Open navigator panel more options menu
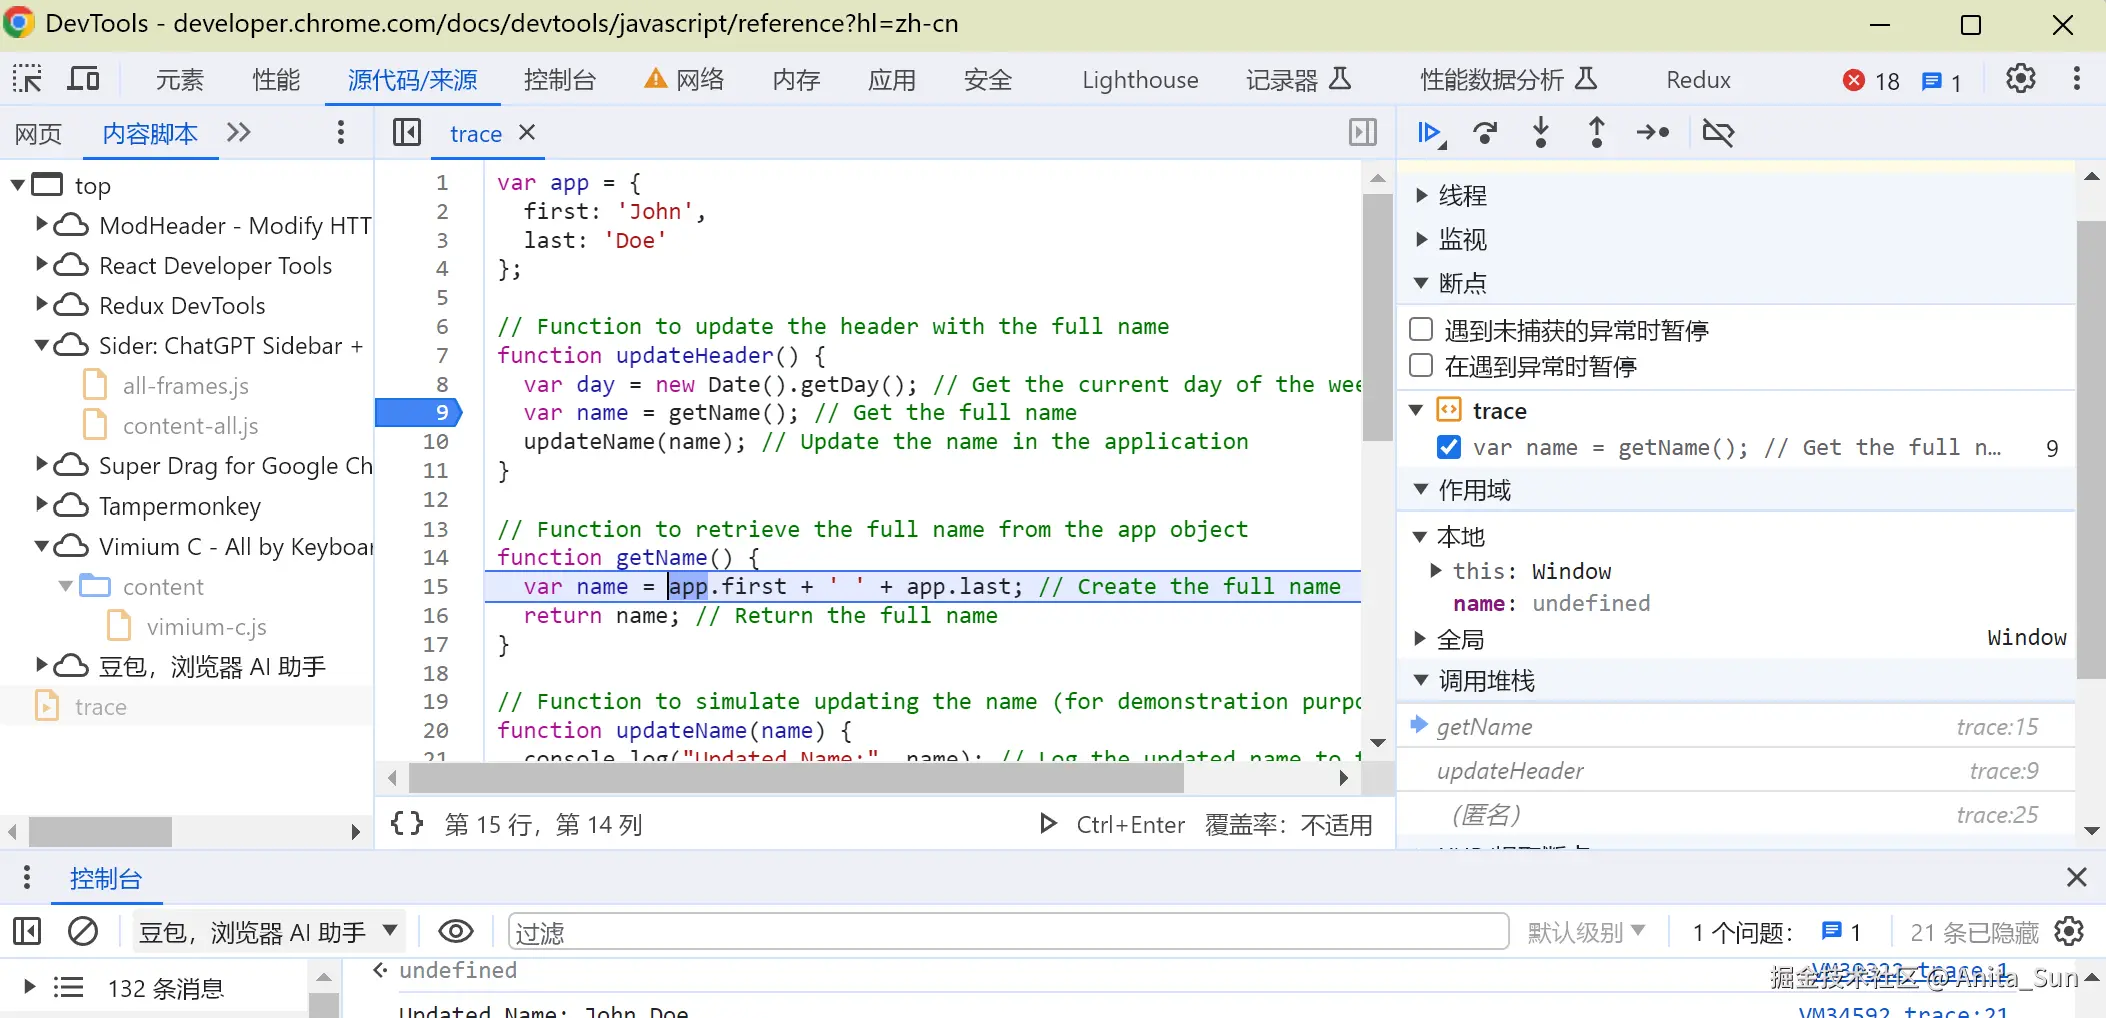2106x1018 pixels. pyautogui.click(x=341, y=132)
